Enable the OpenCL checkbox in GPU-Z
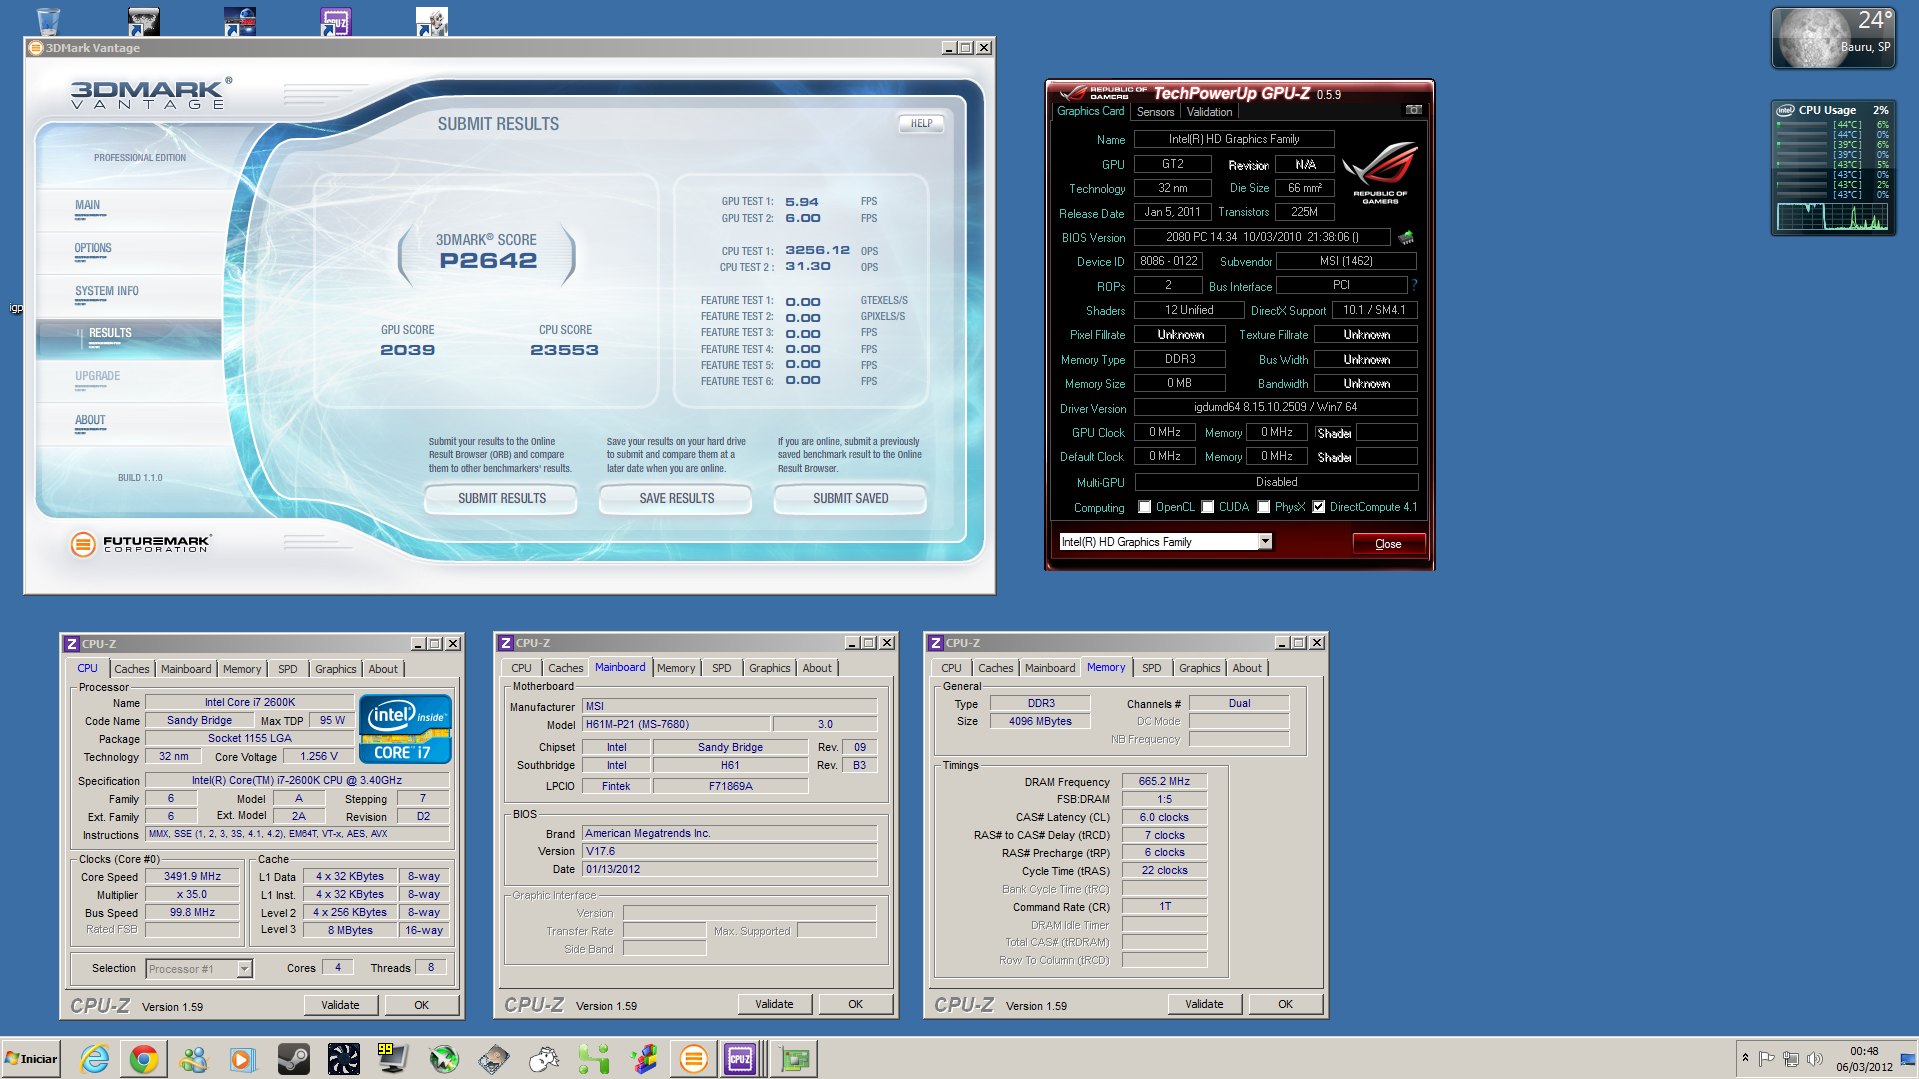 point(1145,507)
